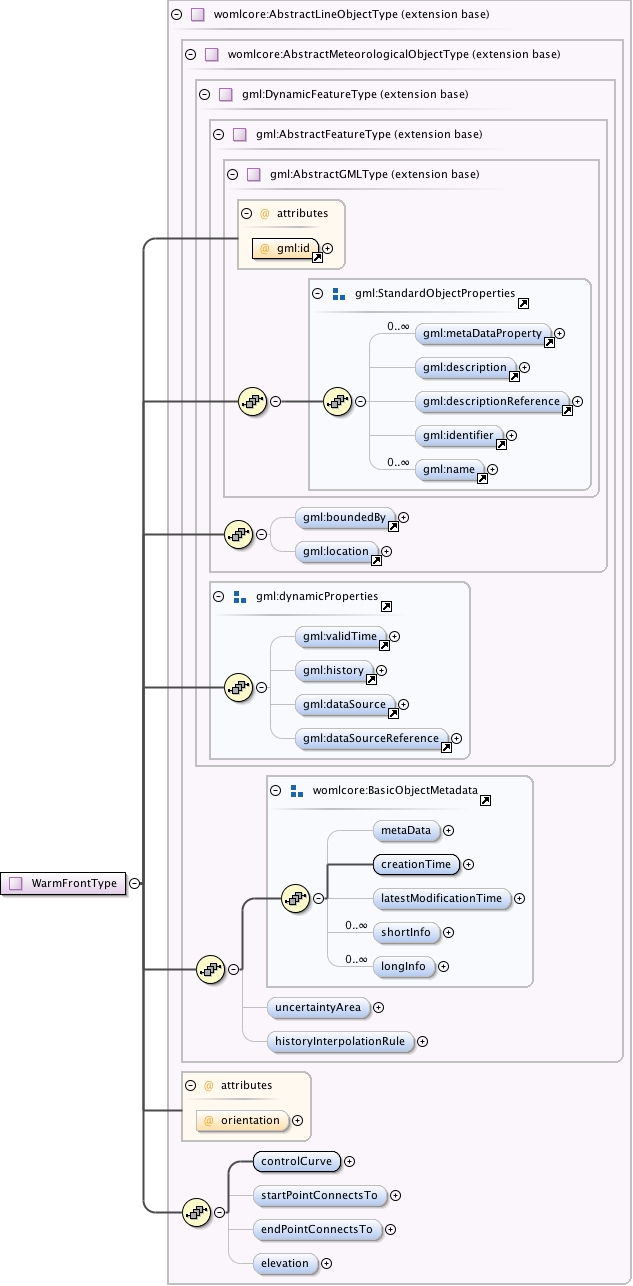Select the gml:identifier element box

(x=459, y=435)
